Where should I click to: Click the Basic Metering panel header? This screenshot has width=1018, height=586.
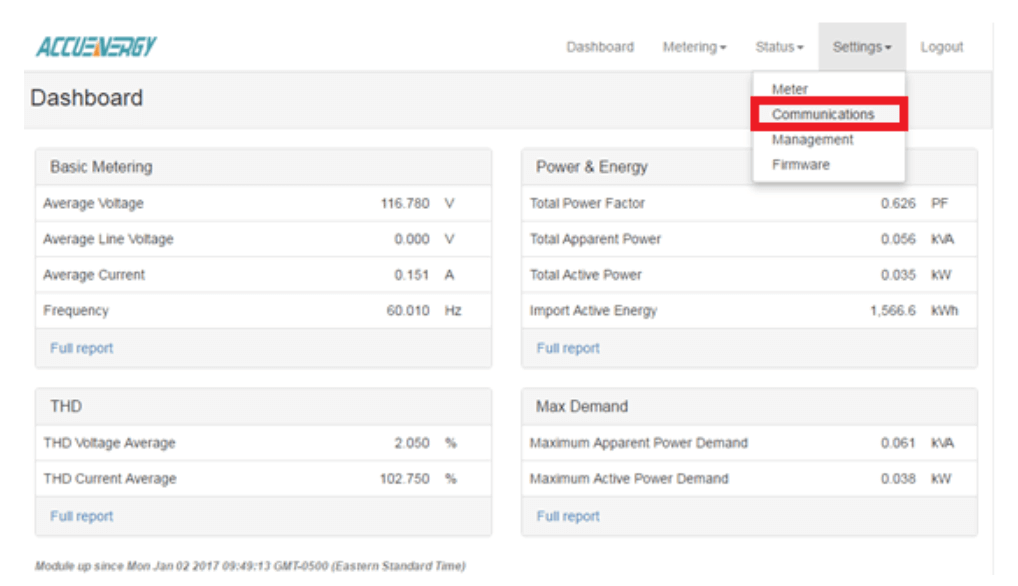pyautogui.click(x=263, y=167)
